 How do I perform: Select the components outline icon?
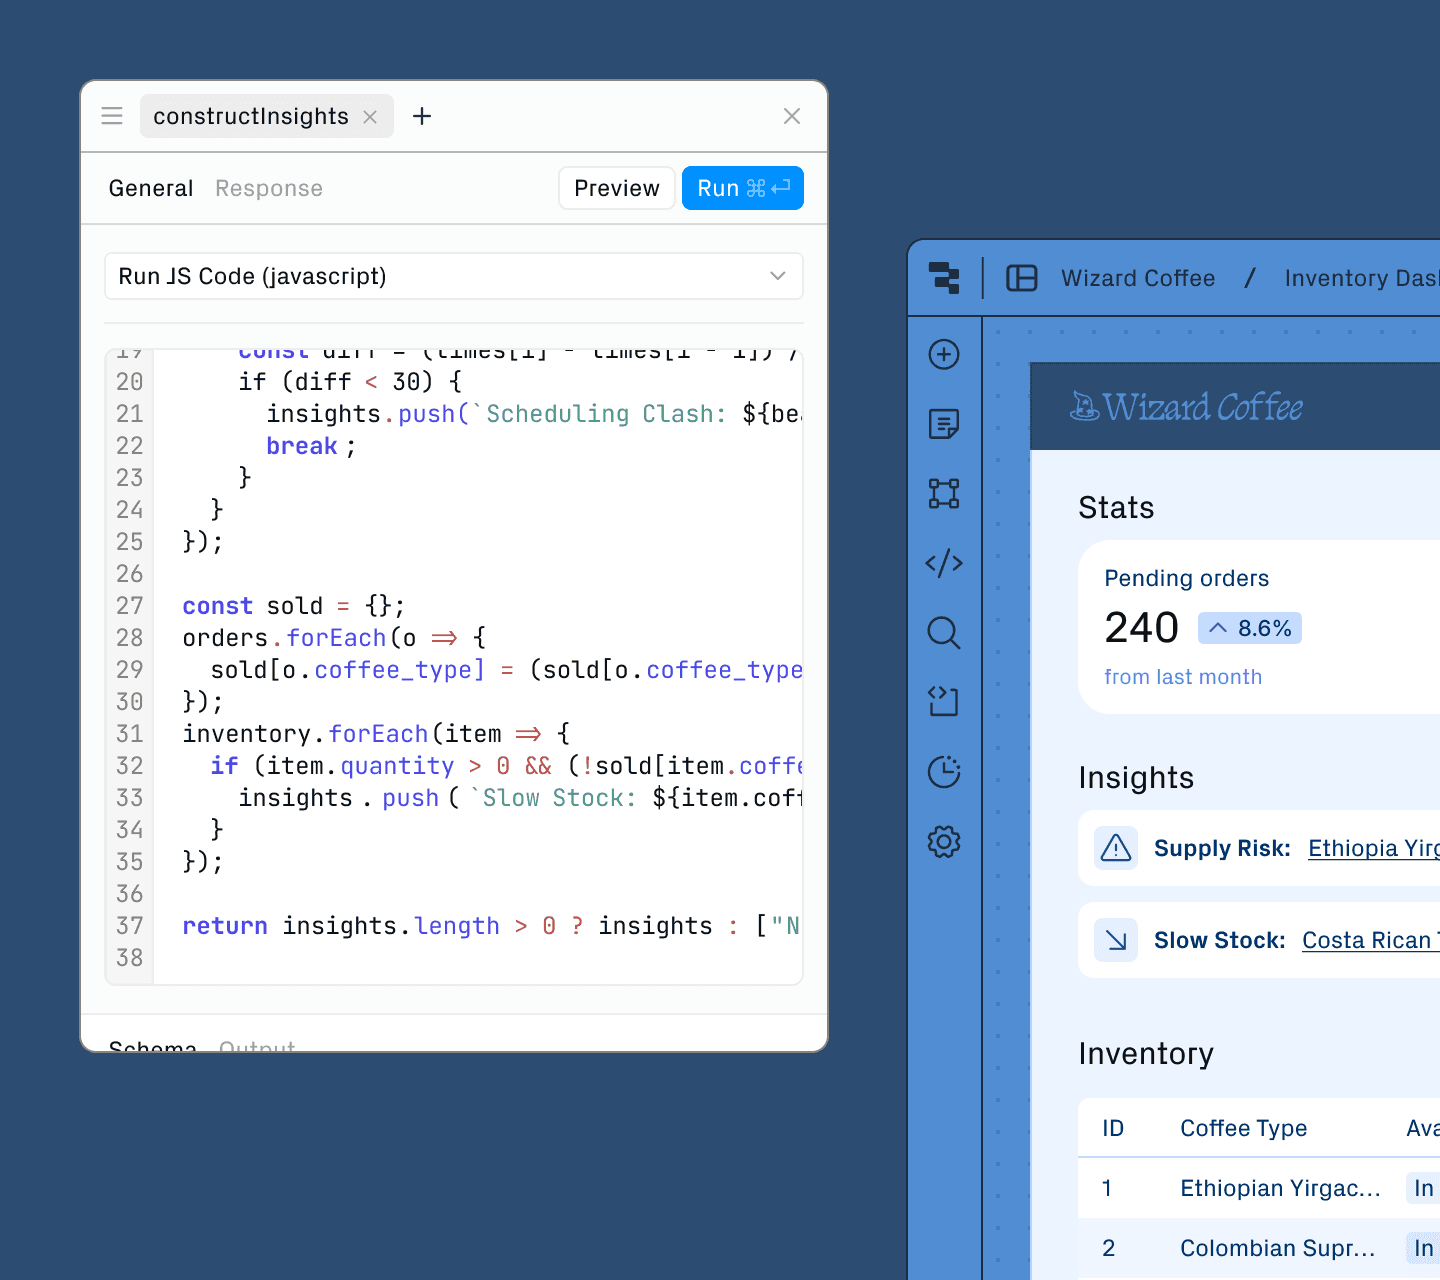click(944, 493)
